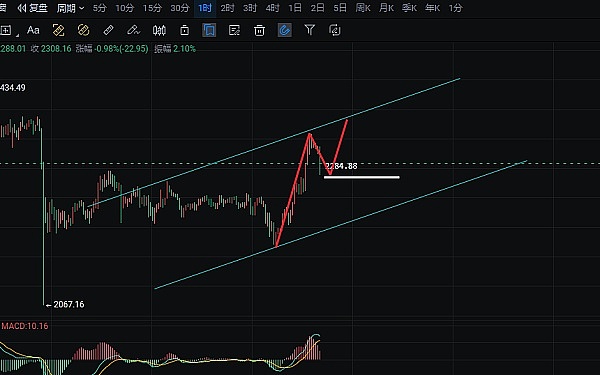Toggle the highlighted blue bookmark button
Viewport: 600px width, 375px height.
pyautogui.click(x=209, y=30)
